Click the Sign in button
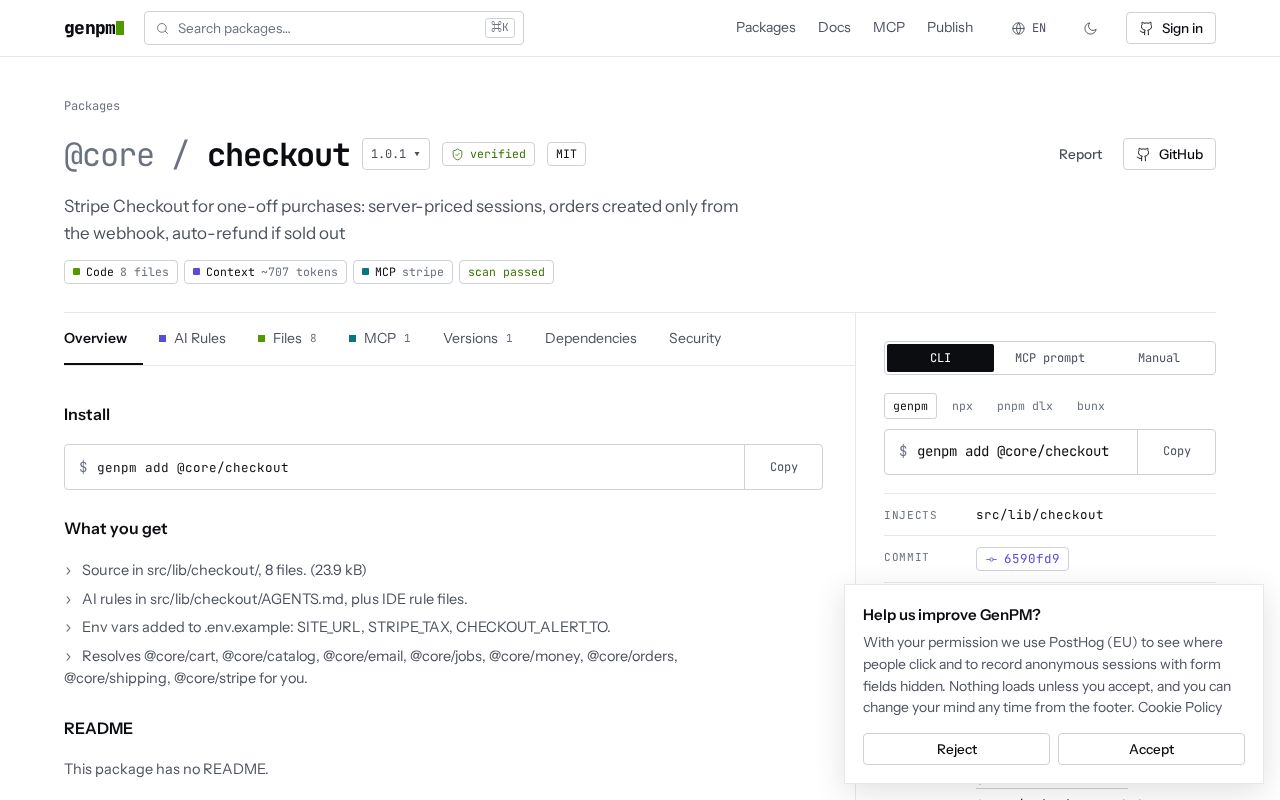The image size is (1280, 800). click(1171, 28)
